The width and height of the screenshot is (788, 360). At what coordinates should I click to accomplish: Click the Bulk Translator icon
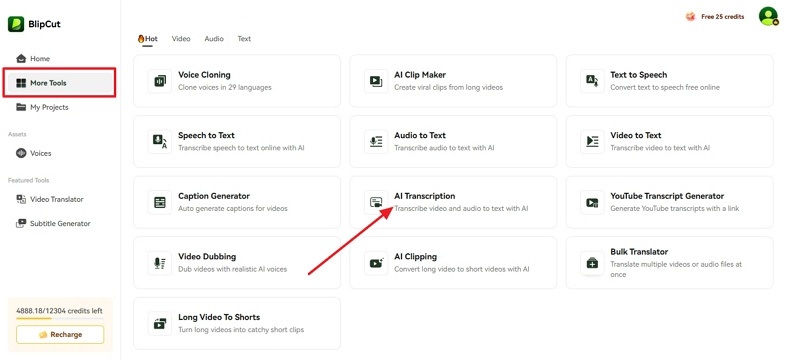592,263
